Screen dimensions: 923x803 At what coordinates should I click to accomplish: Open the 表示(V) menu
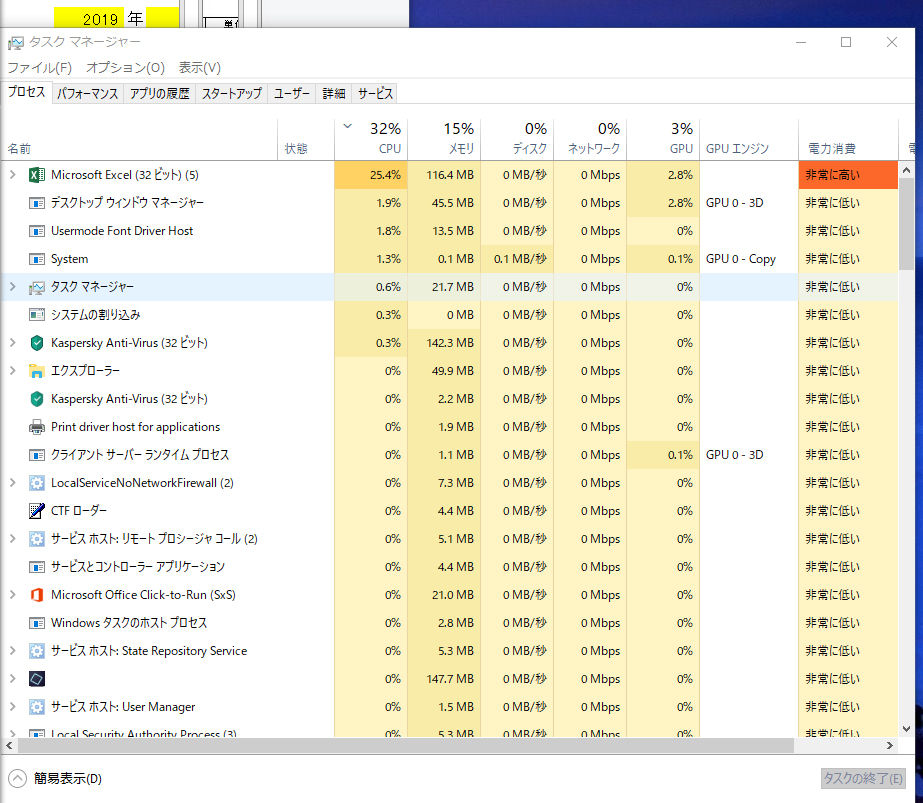coord(200,68)
